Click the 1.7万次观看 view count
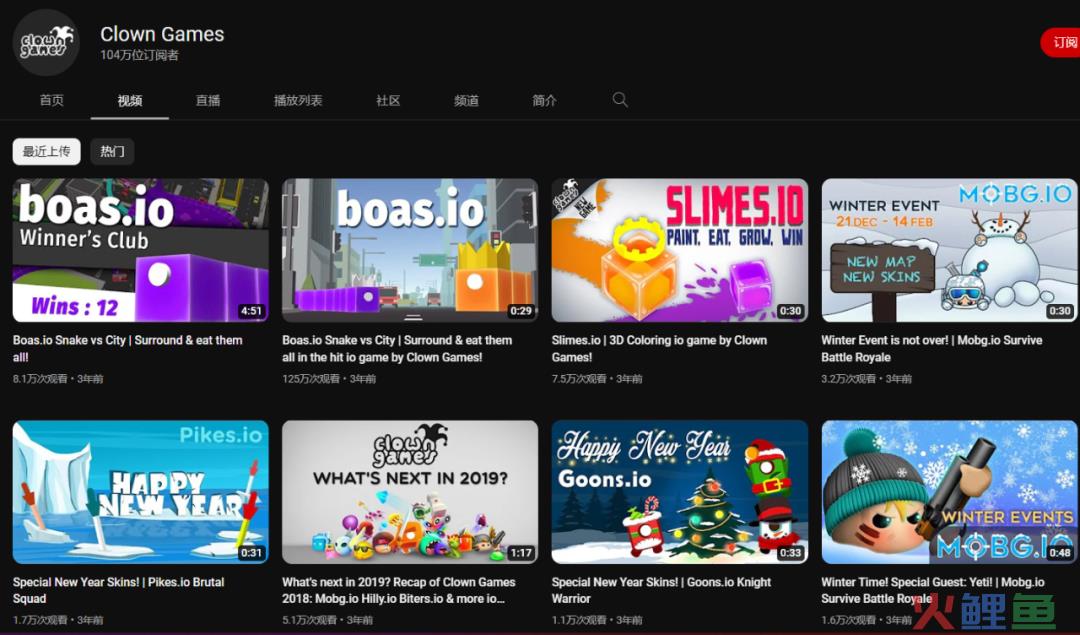1080x635 pixels. tap(40, 621)
